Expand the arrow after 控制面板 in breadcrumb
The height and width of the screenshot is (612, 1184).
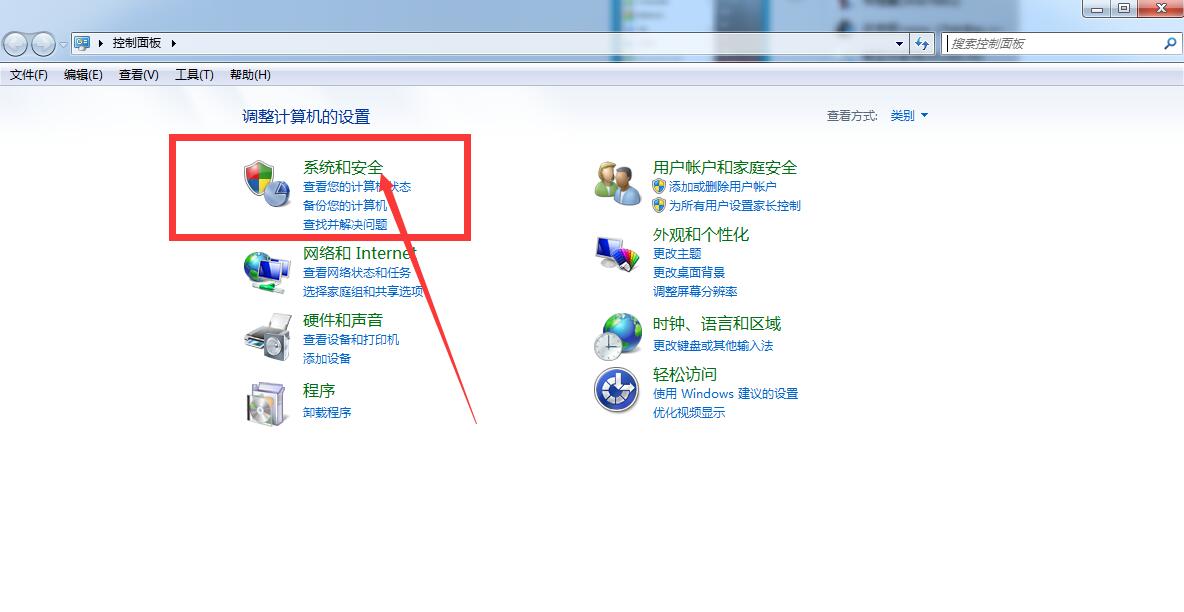click(x=174, y=43)
